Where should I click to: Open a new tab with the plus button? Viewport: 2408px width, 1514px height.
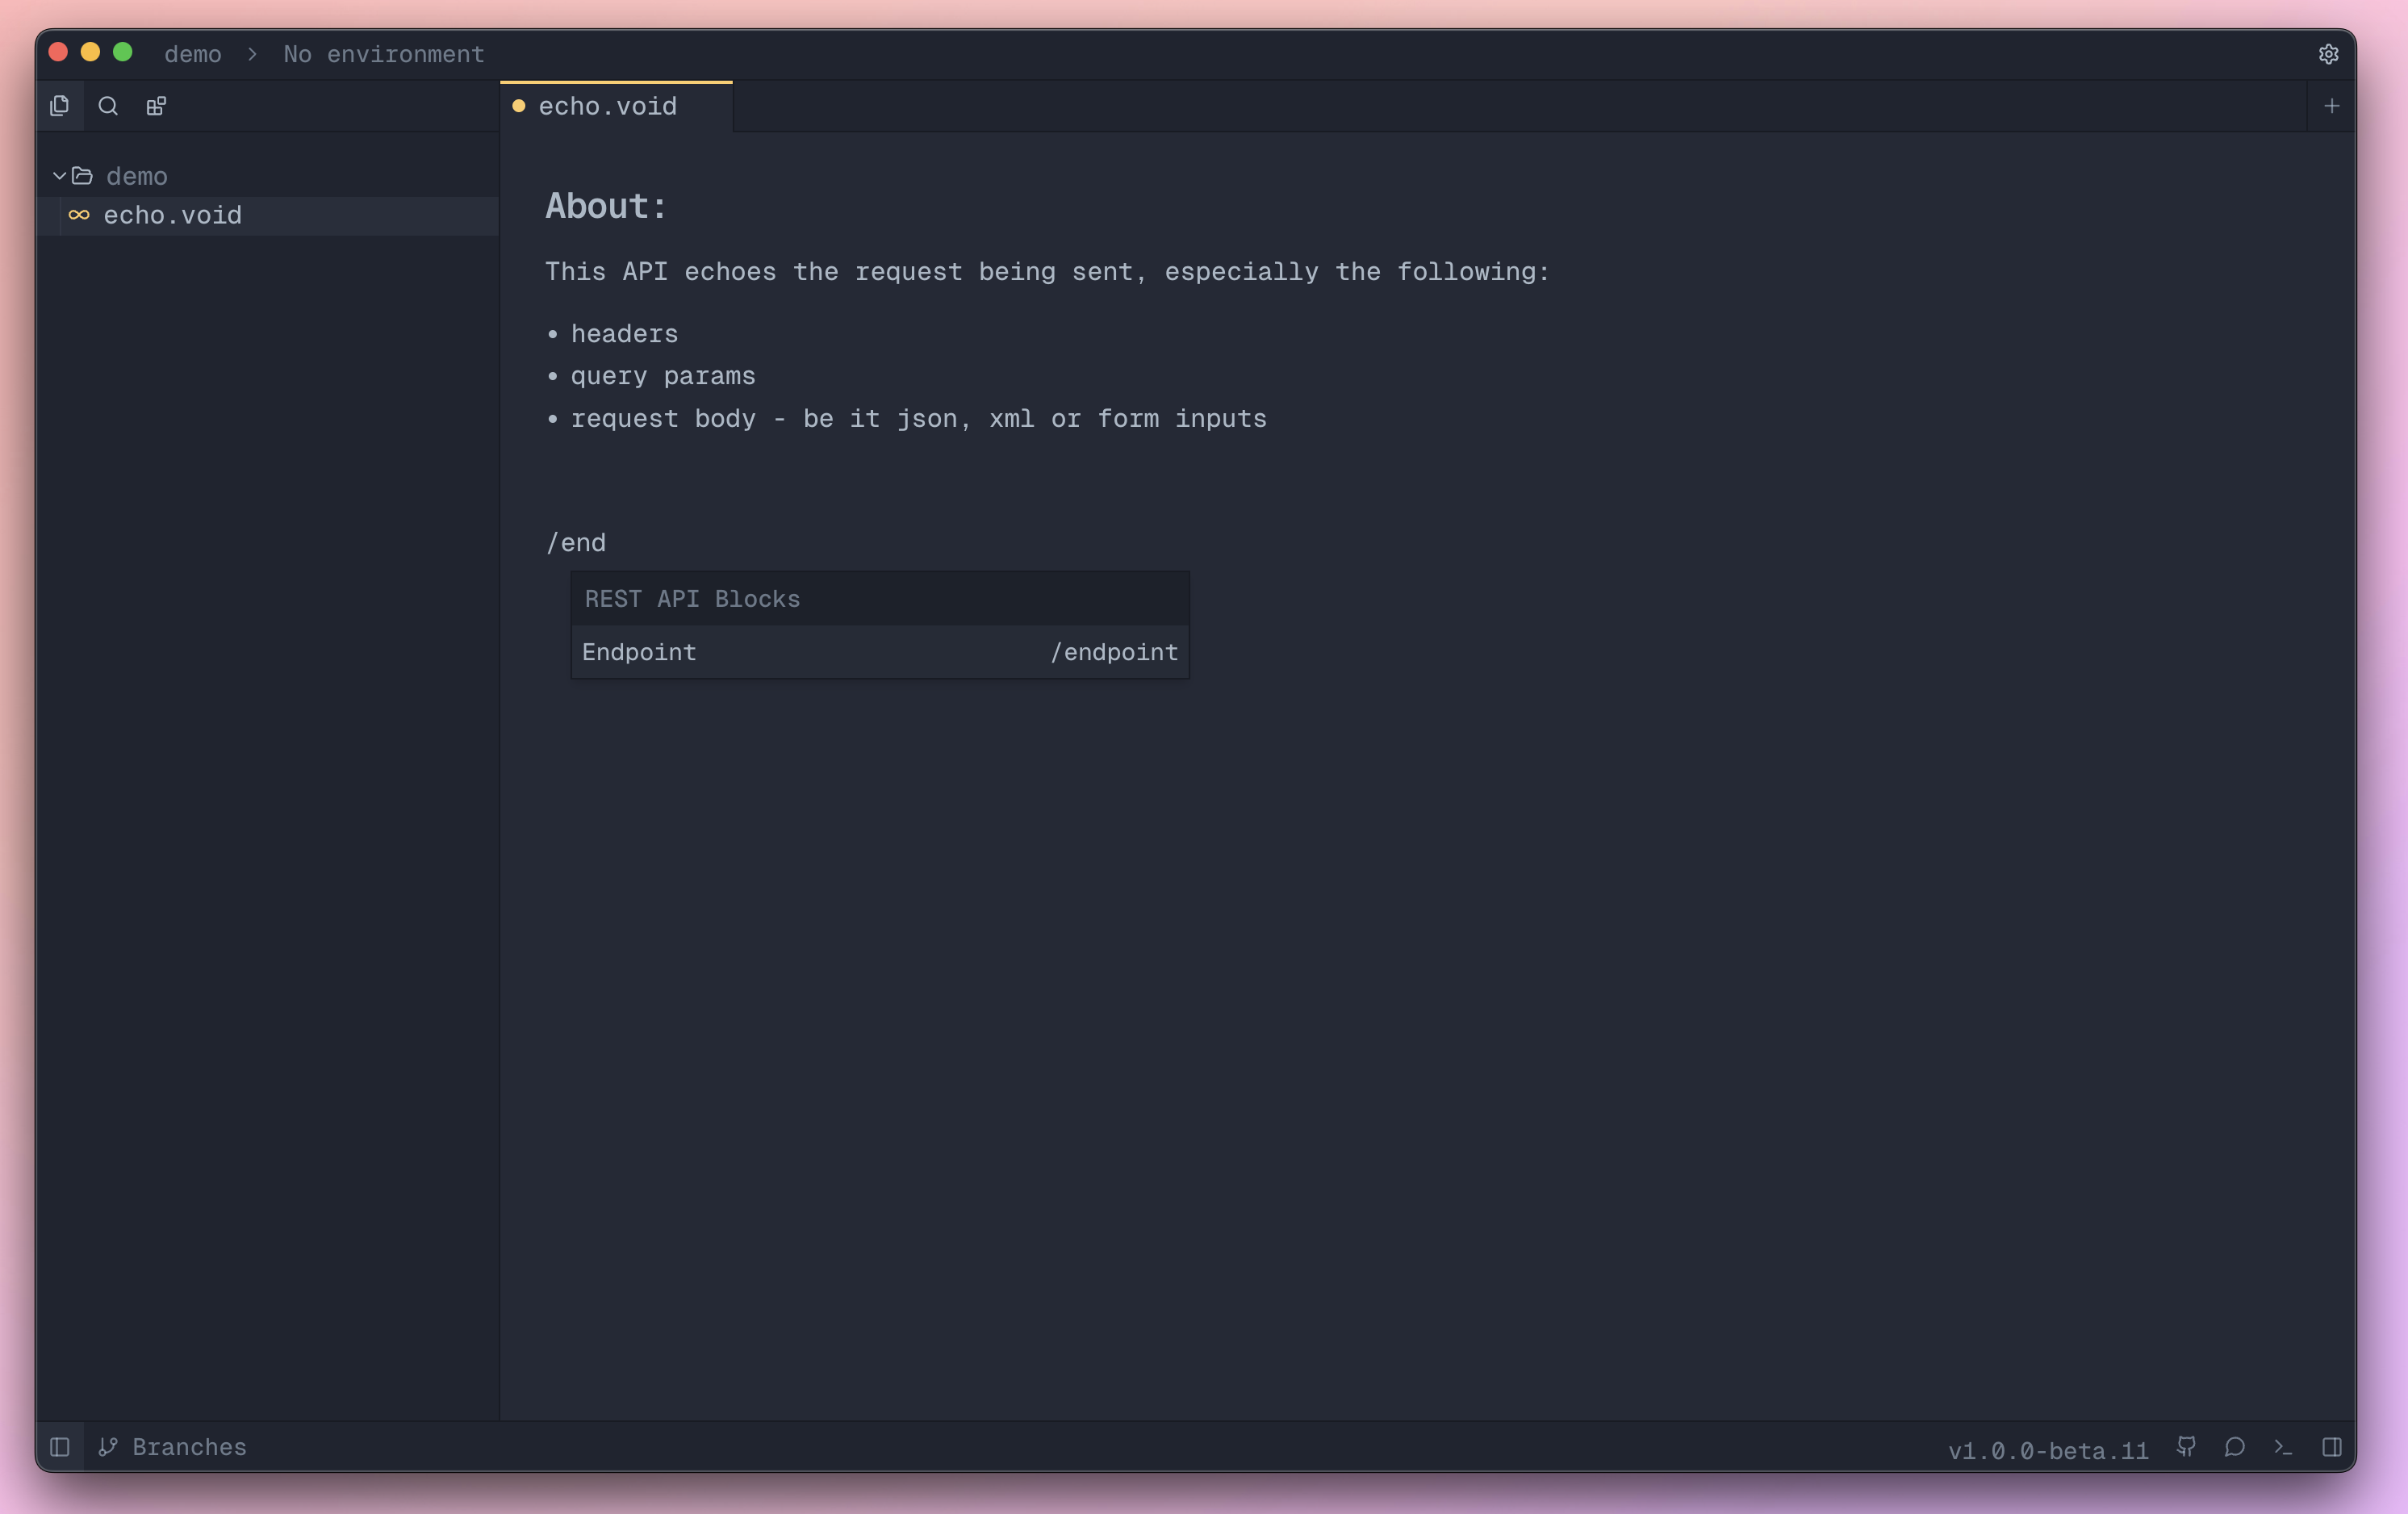(2332, 105)
